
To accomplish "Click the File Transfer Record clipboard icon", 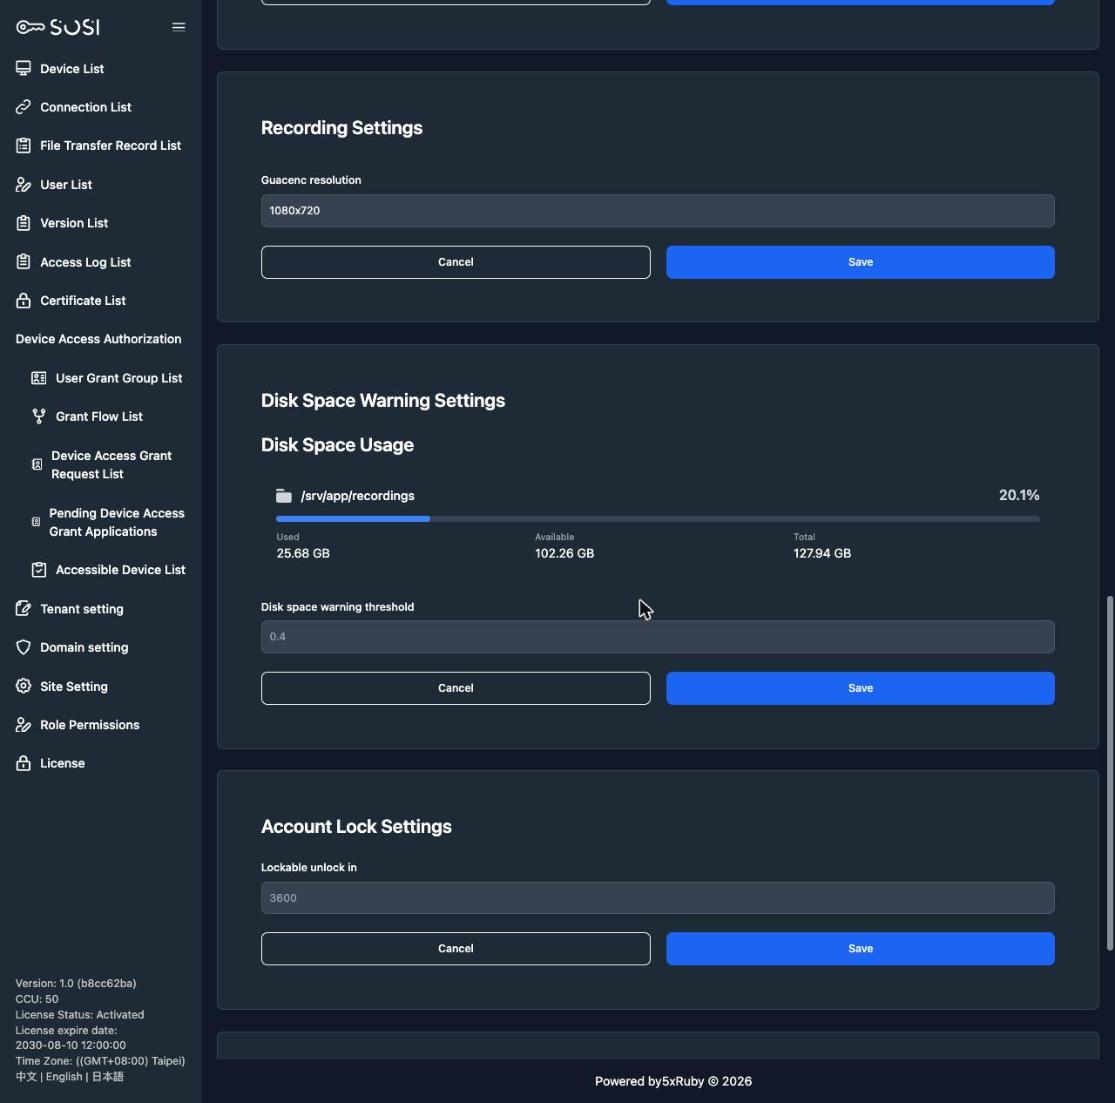I will point(23,145).
